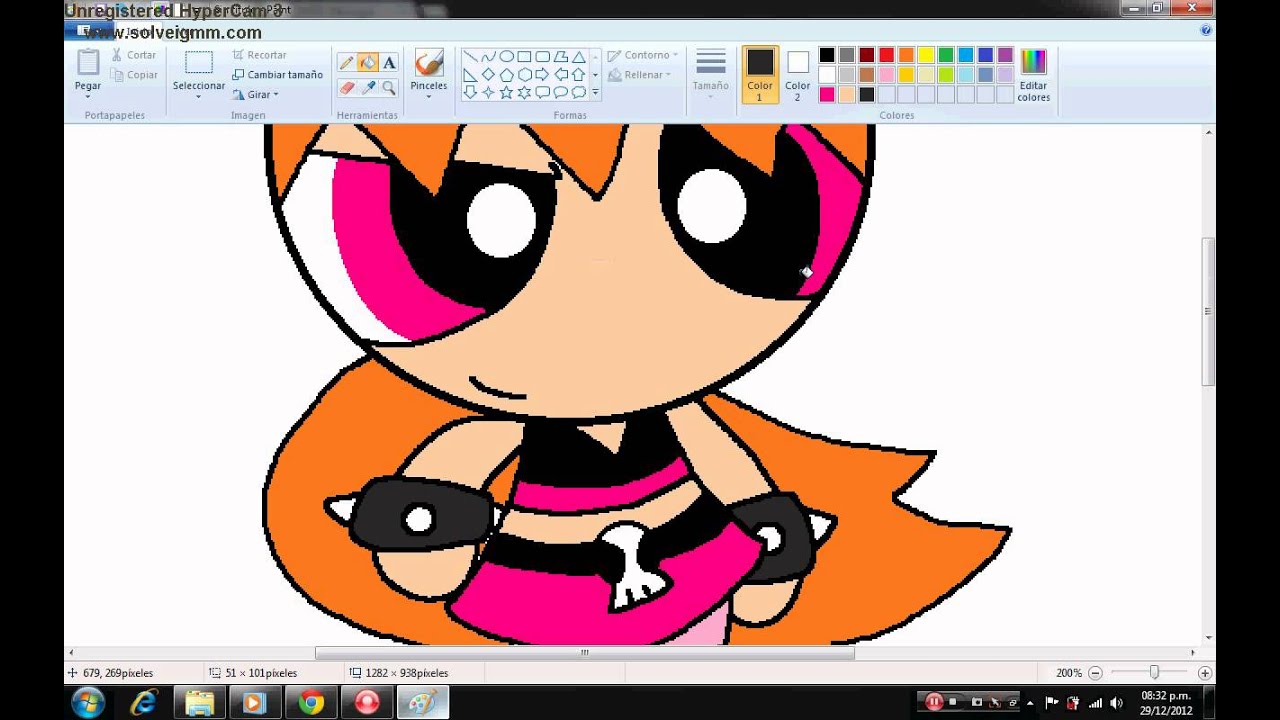
Task: Click the vertical scrollbar down arrow
Action: pos(1209,637)
